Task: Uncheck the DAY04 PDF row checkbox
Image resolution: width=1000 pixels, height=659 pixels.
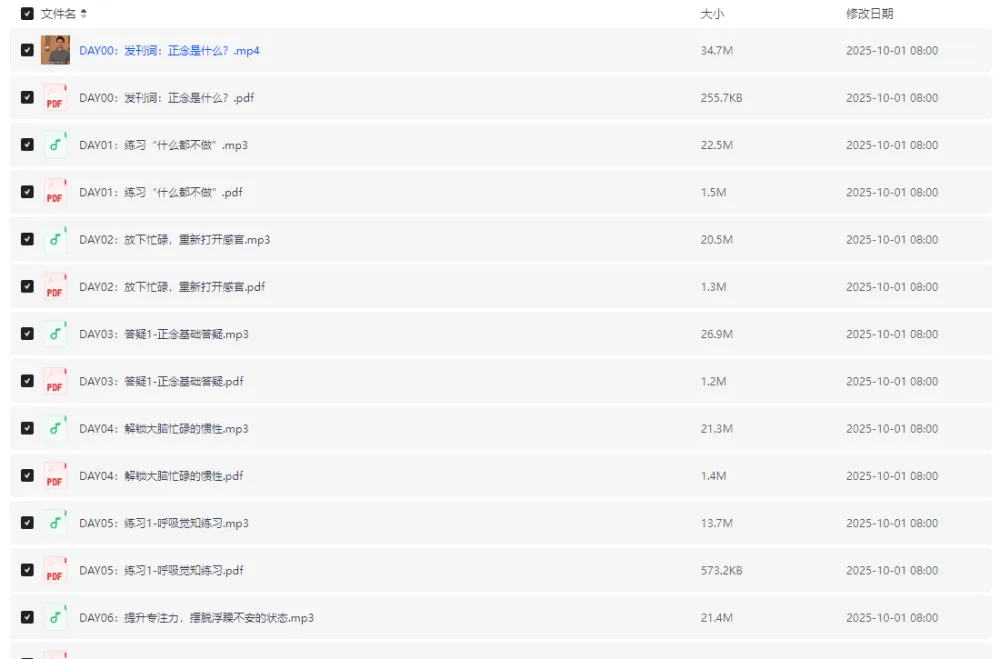Action: click(x=27, y=475)
